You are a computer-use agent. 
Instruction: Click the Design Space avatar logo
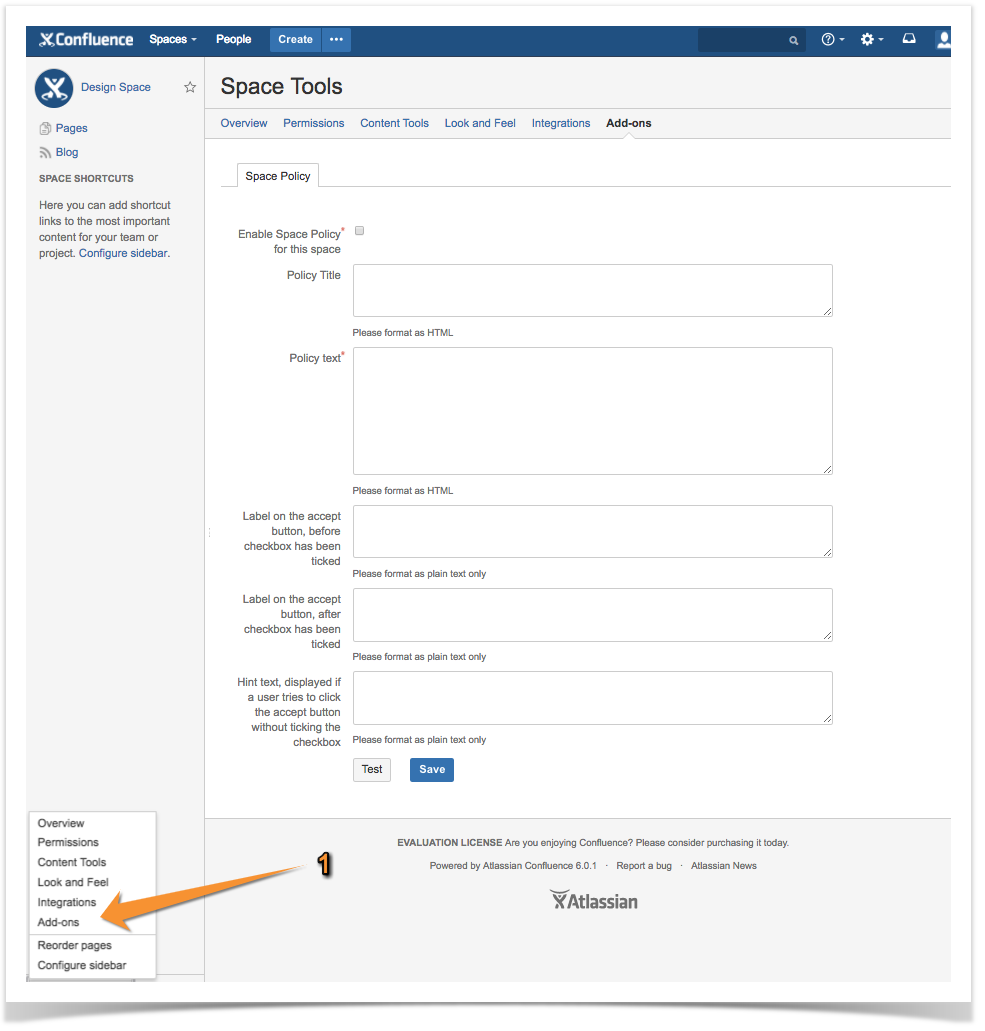click(54, 88)
